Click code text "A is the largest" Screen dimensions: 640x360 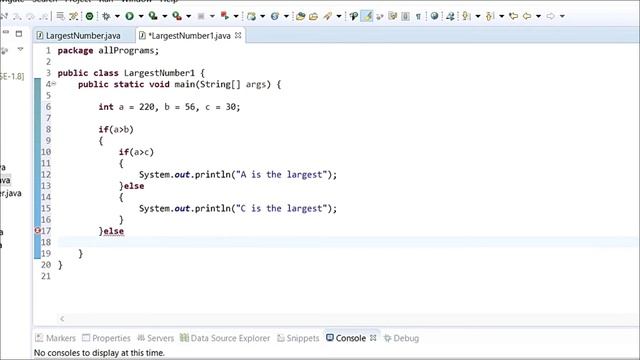[x=282, y=175]
